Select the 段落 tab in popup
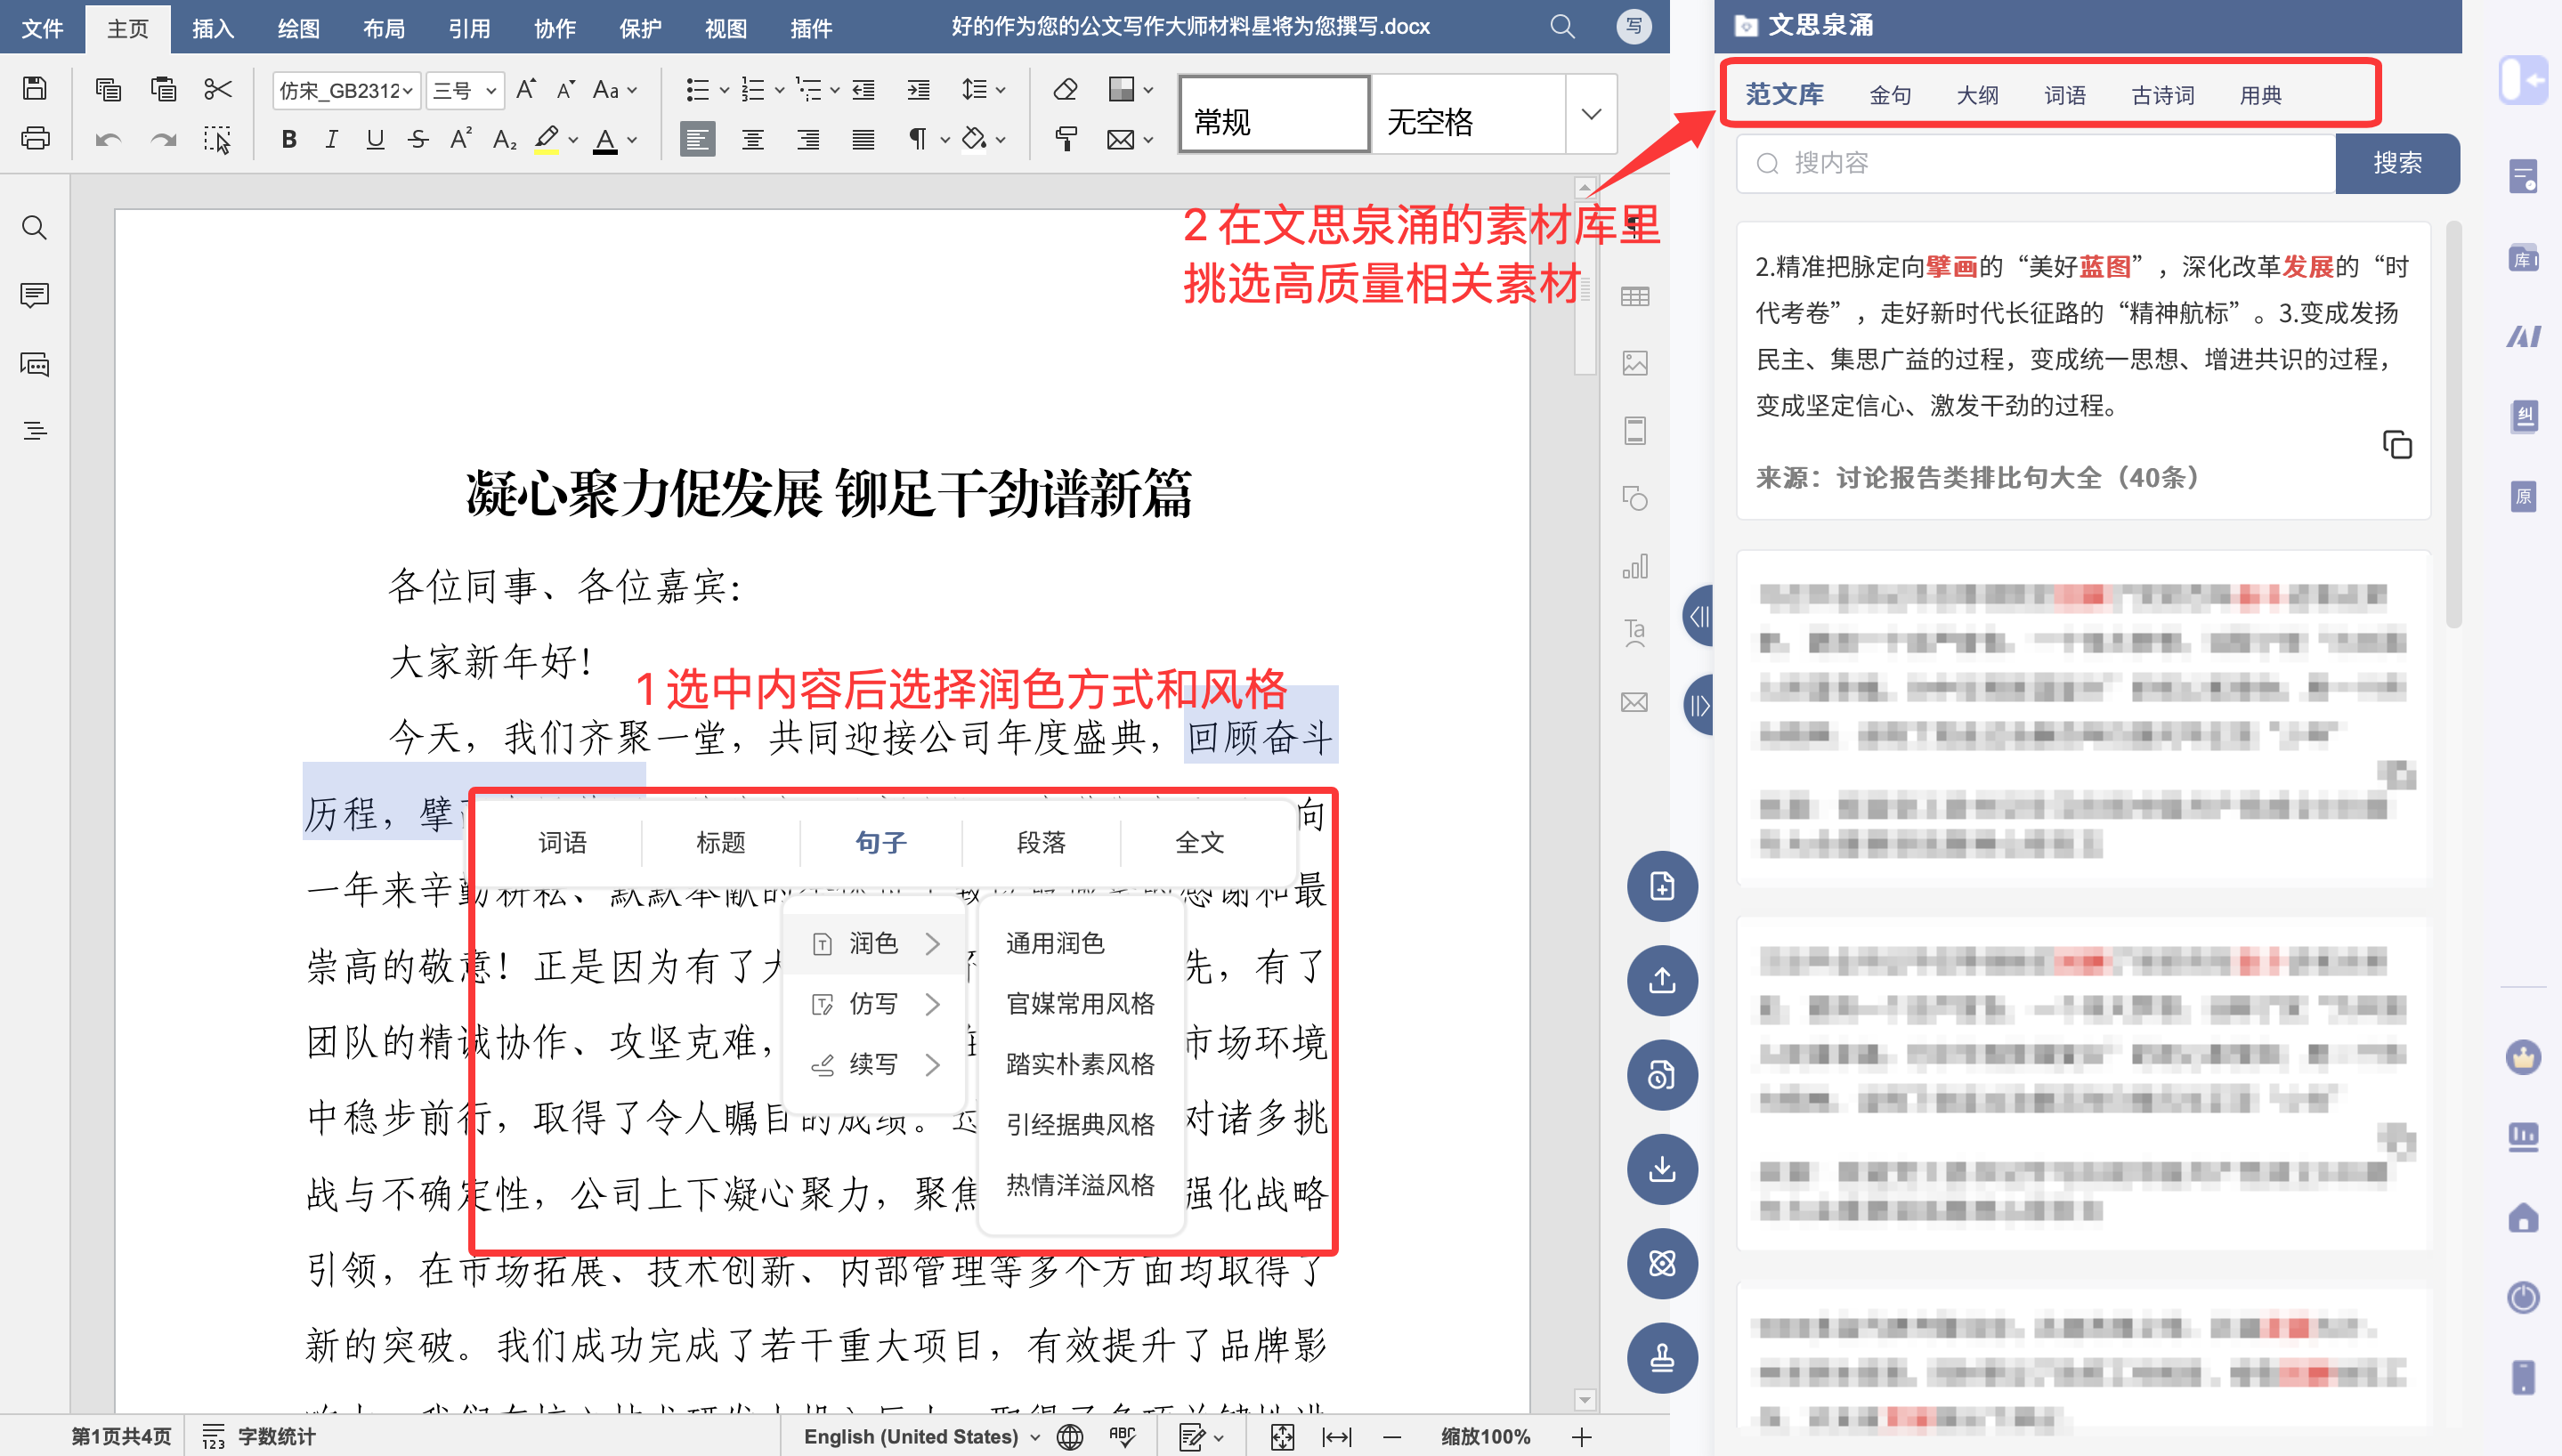The width and height of the screenshot is (2562, 1456). (x=1041, y=842)
